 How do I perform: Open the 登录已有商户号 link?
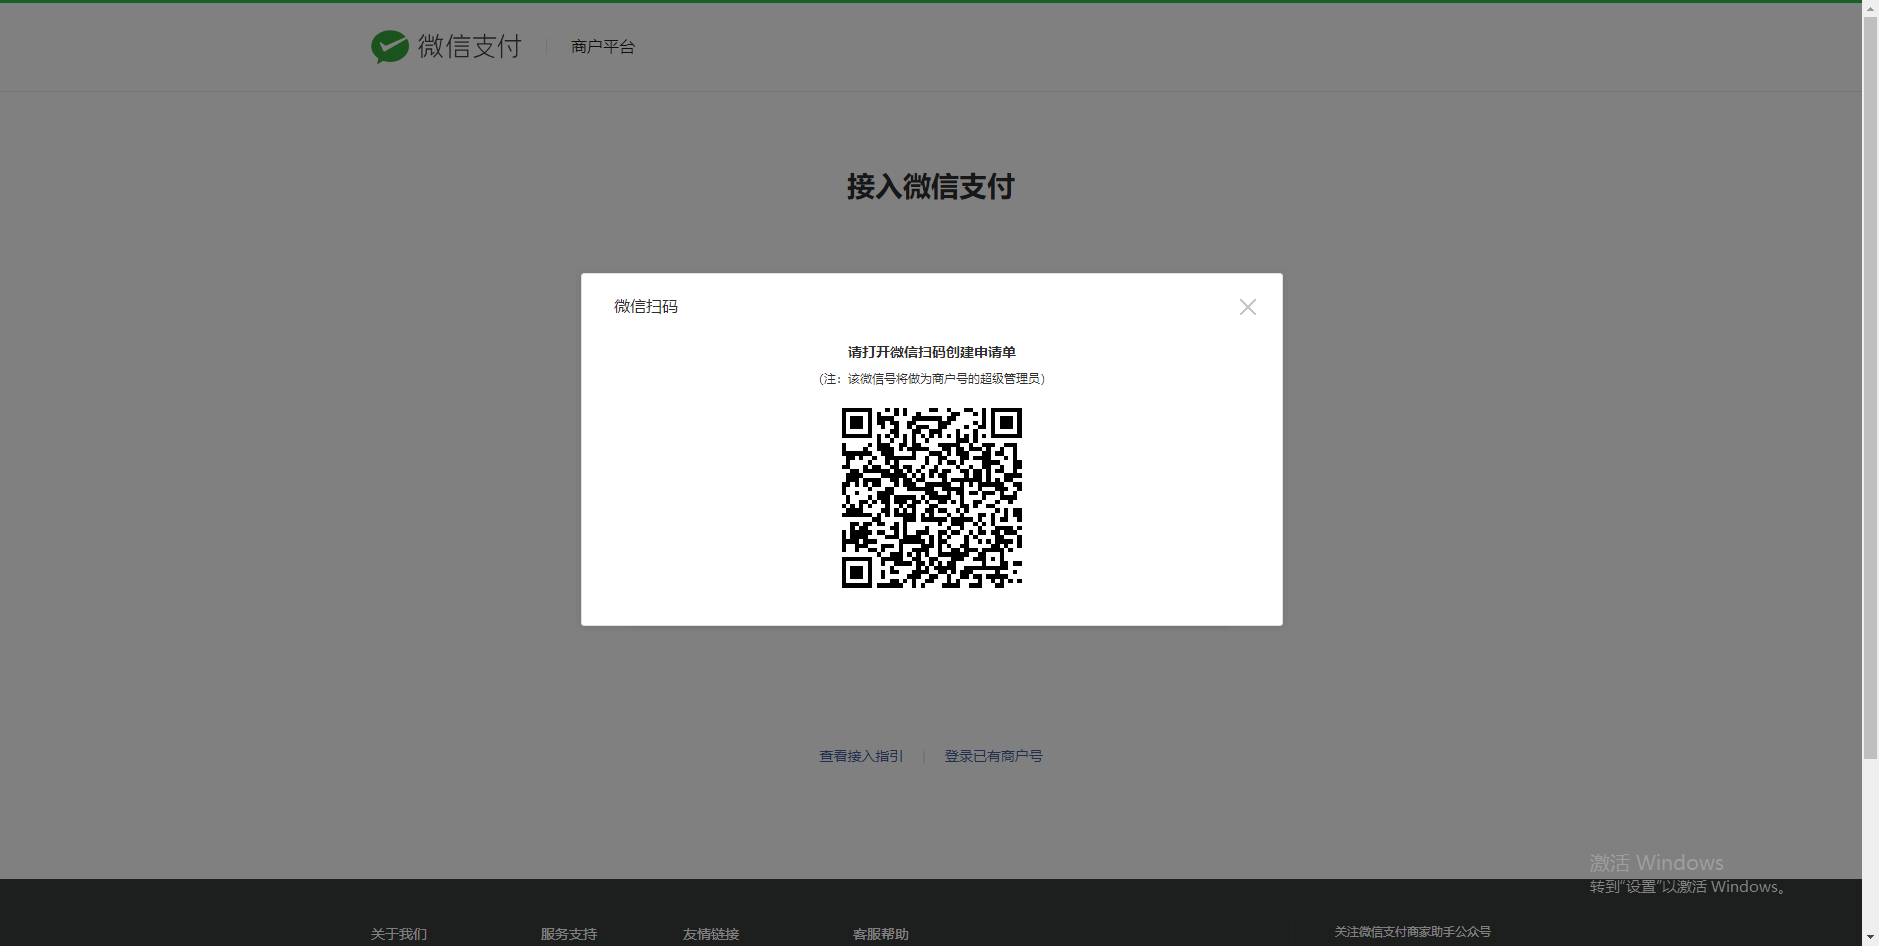pos(993,756)
